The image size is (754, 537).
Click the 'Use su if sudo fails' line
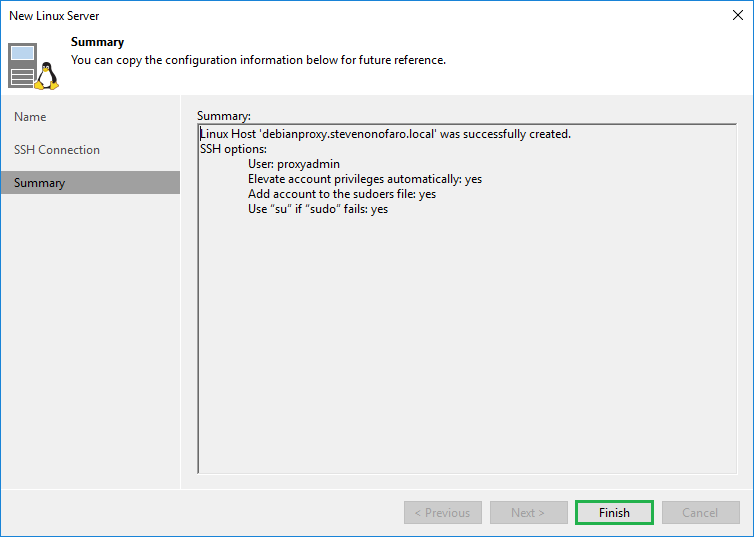pos(317,209)
